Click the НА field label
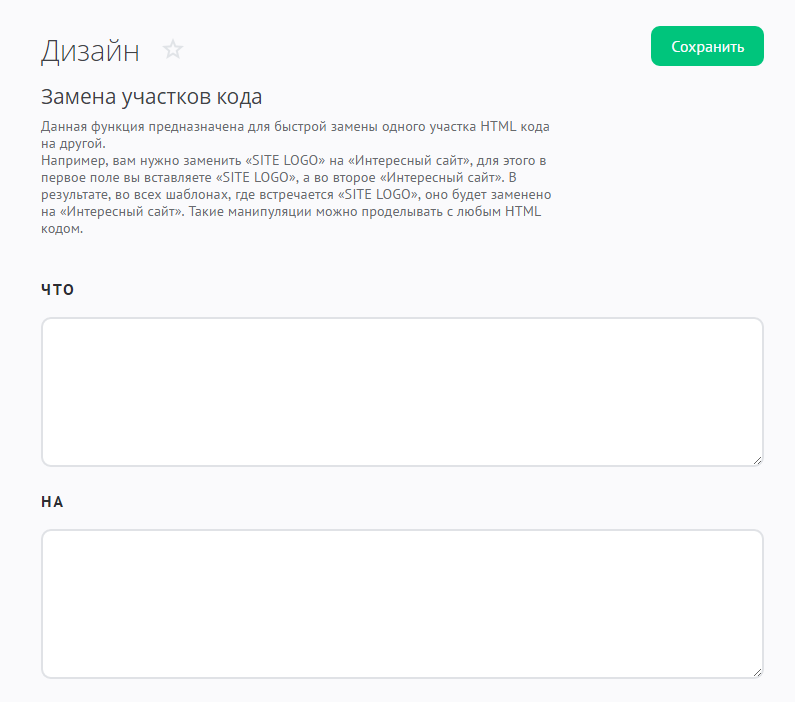 coord(53,502)
